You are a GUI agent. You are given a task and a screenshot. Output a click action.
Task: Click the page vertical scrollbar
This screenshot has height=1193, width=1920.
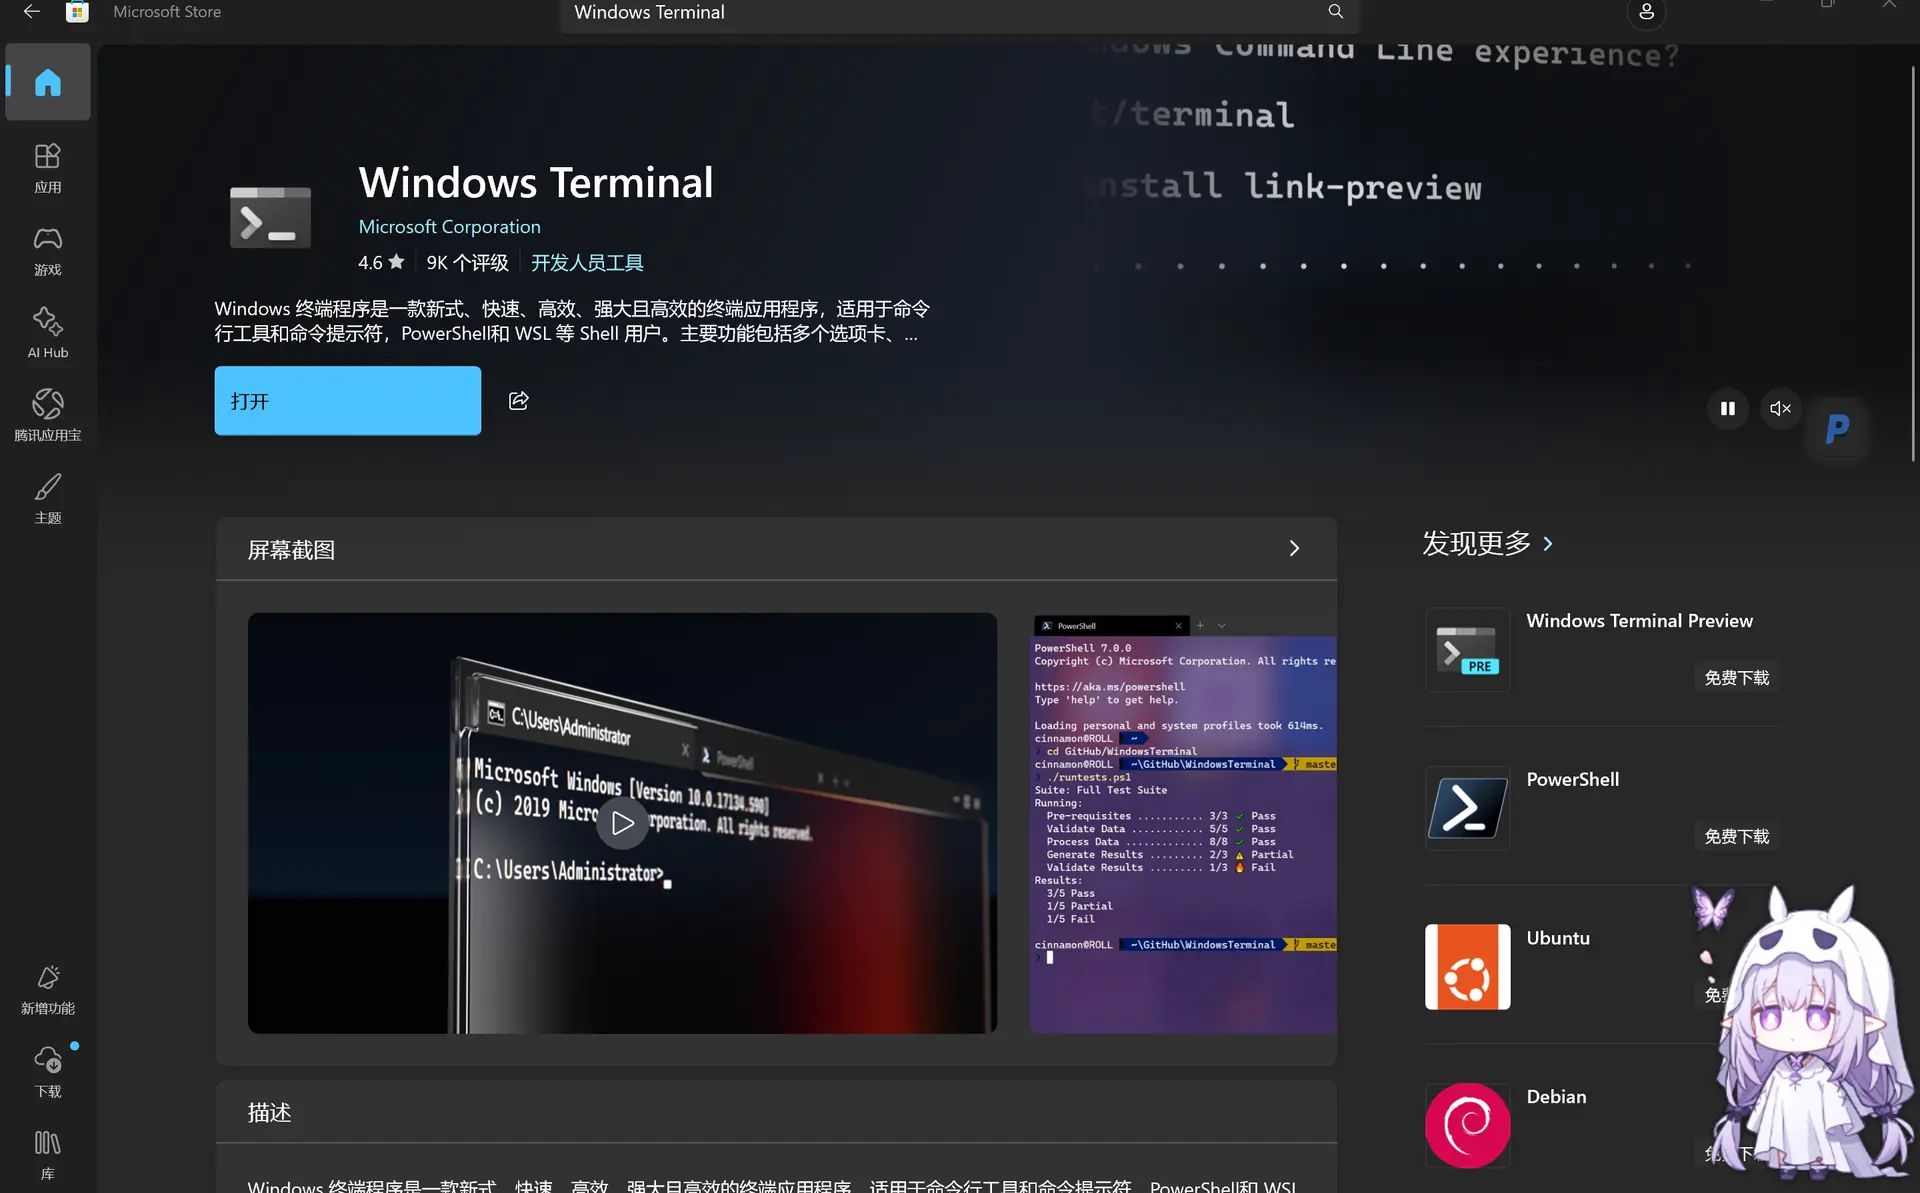click(x=1913, y=263)
